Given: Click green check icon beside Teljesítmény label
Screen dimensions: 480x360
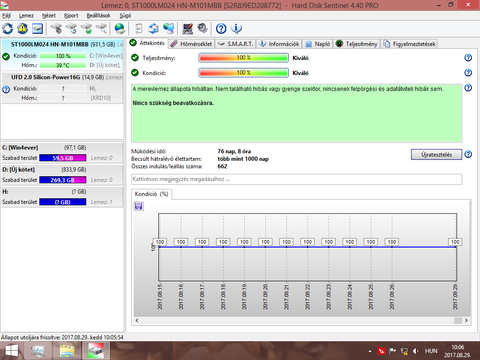Looking at the screenshot, I should coord(135,58).
